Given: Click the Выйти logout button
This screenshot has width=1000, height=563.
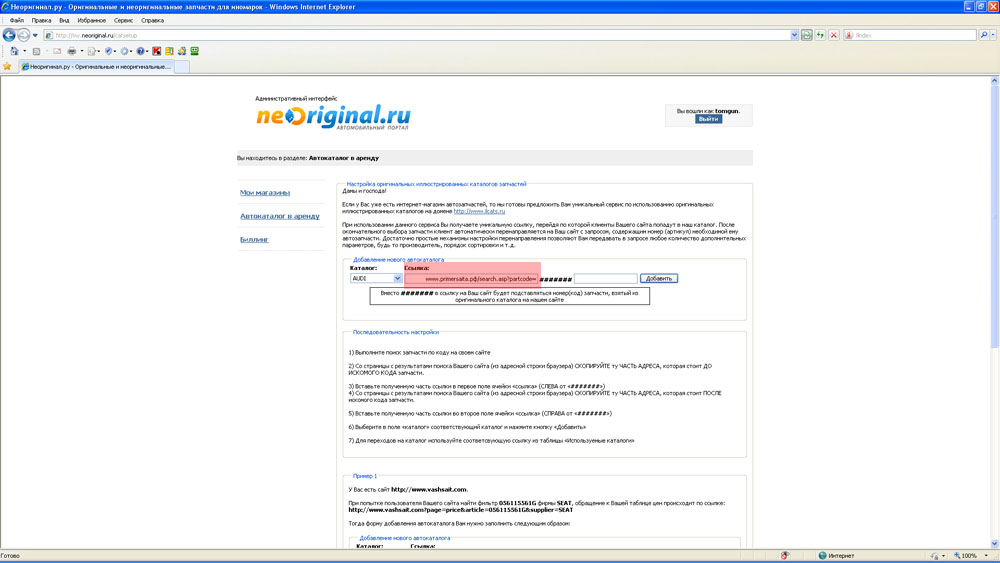Looking at the screenshot, I should click(x=709, y=119).
